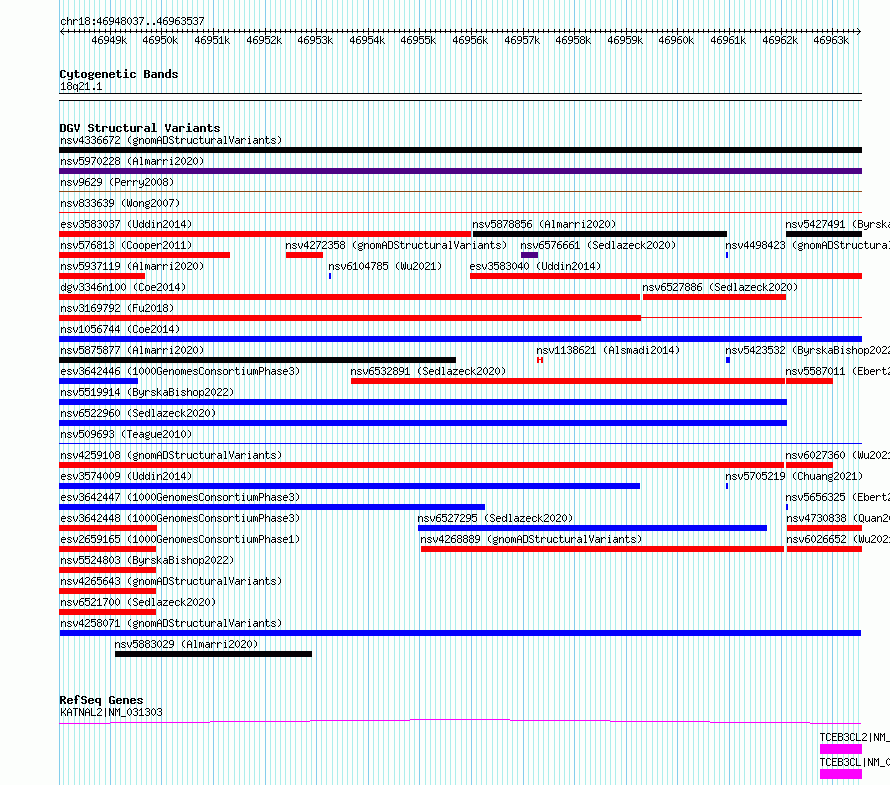Click the RefSeq Genes track title
The height and width of the screenshot is (785, 890).
pos(101,700)
